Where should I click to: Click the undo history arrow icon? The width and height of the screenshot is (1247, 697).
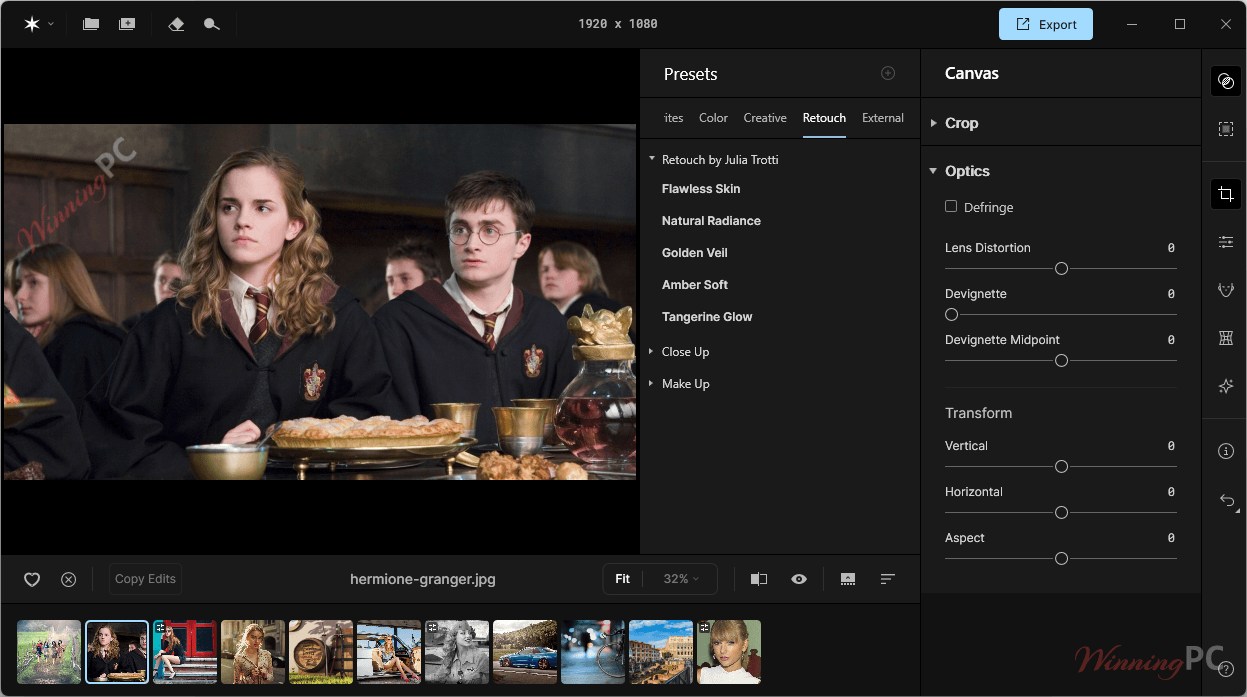1226,500
